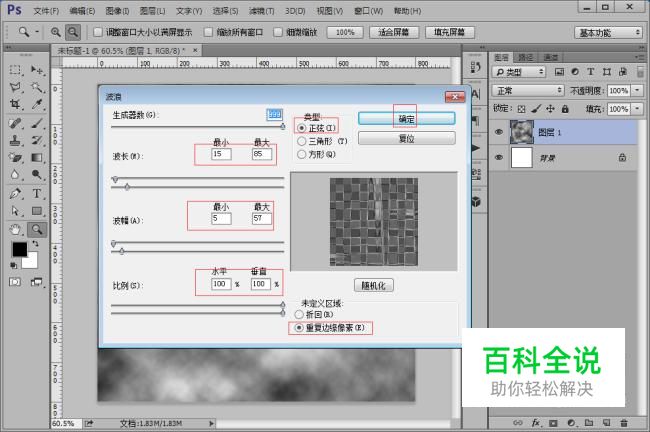Select the Rectangle shape tool
Screen dimensions: 650x432
(37, 211)
